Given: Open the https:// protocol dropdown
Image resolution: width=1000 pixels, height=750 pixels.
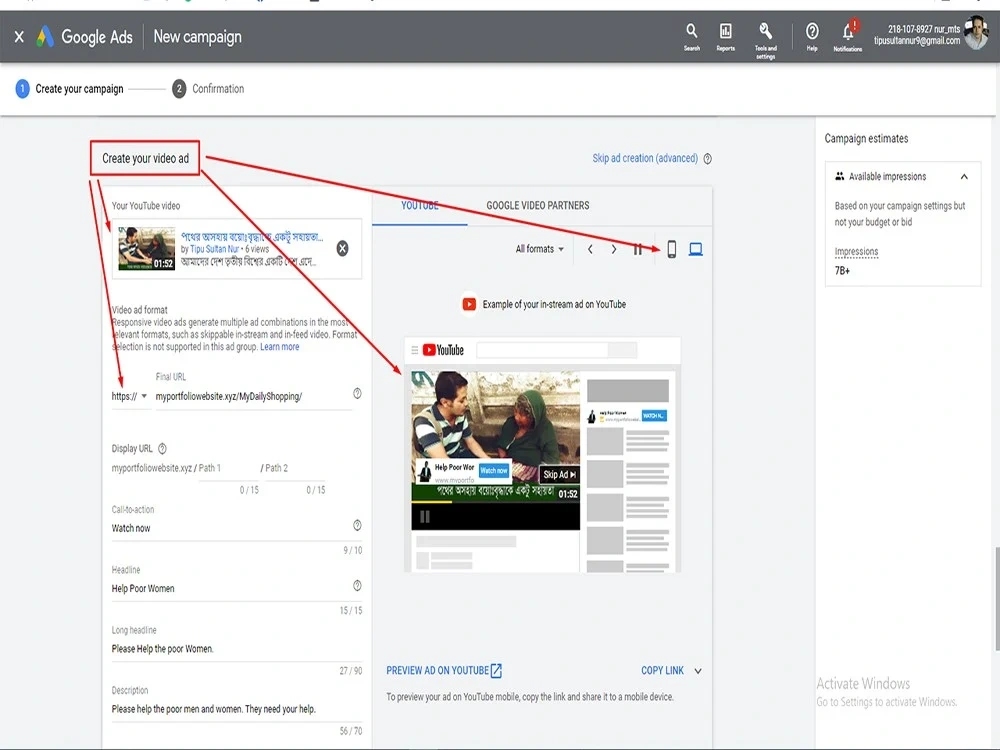Looking at the screenshot, I should click(129, 396).
